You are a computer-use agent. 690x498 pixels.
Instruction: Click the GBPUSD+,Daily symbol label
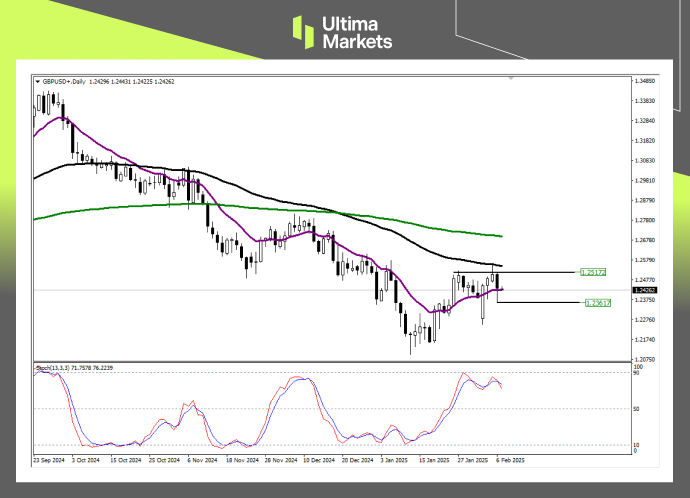click(x=63, y=82)
